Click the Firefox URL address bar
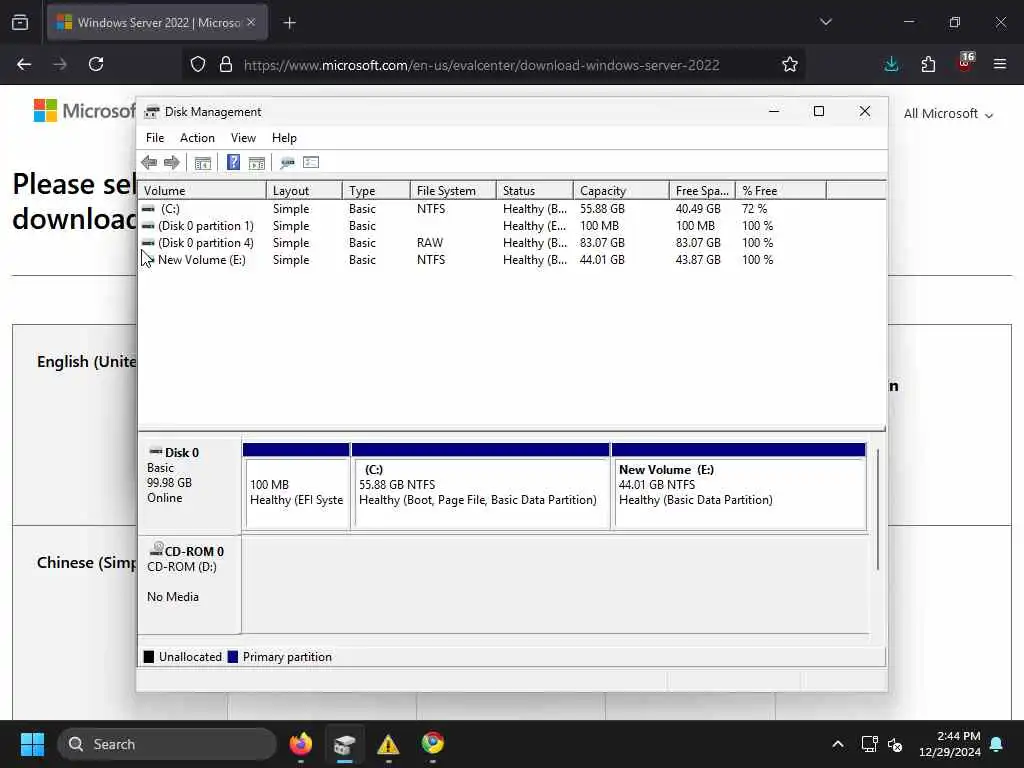 [481, 65]
